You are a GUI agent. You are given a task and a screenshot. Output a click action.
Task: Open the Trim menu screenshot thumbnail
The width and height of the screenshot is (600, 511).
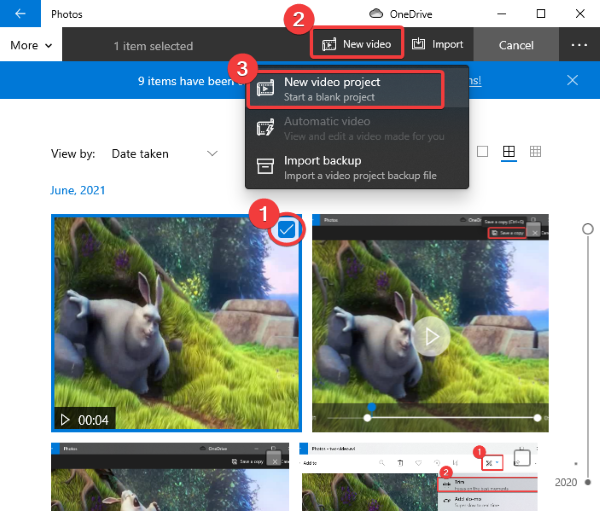418,477
